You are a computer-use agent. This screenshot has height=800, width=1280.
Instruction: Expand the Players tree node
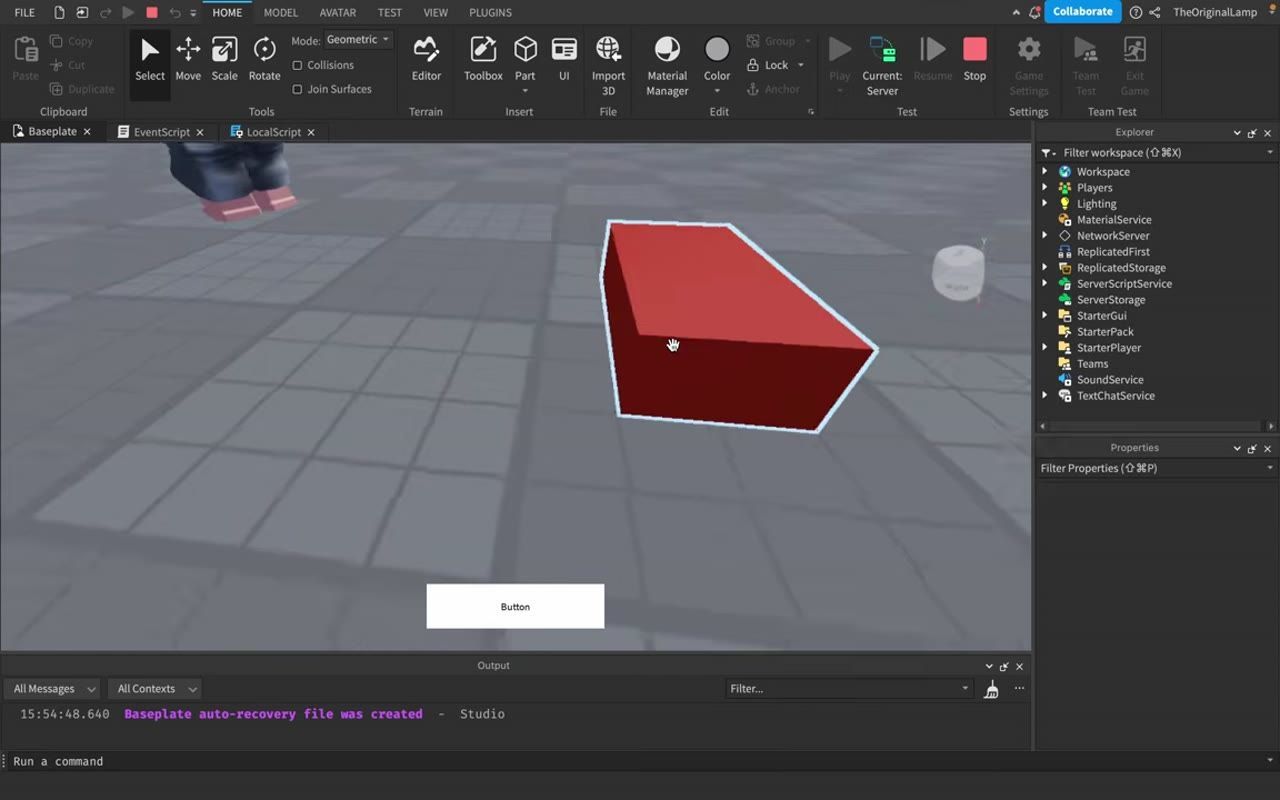1045,188
